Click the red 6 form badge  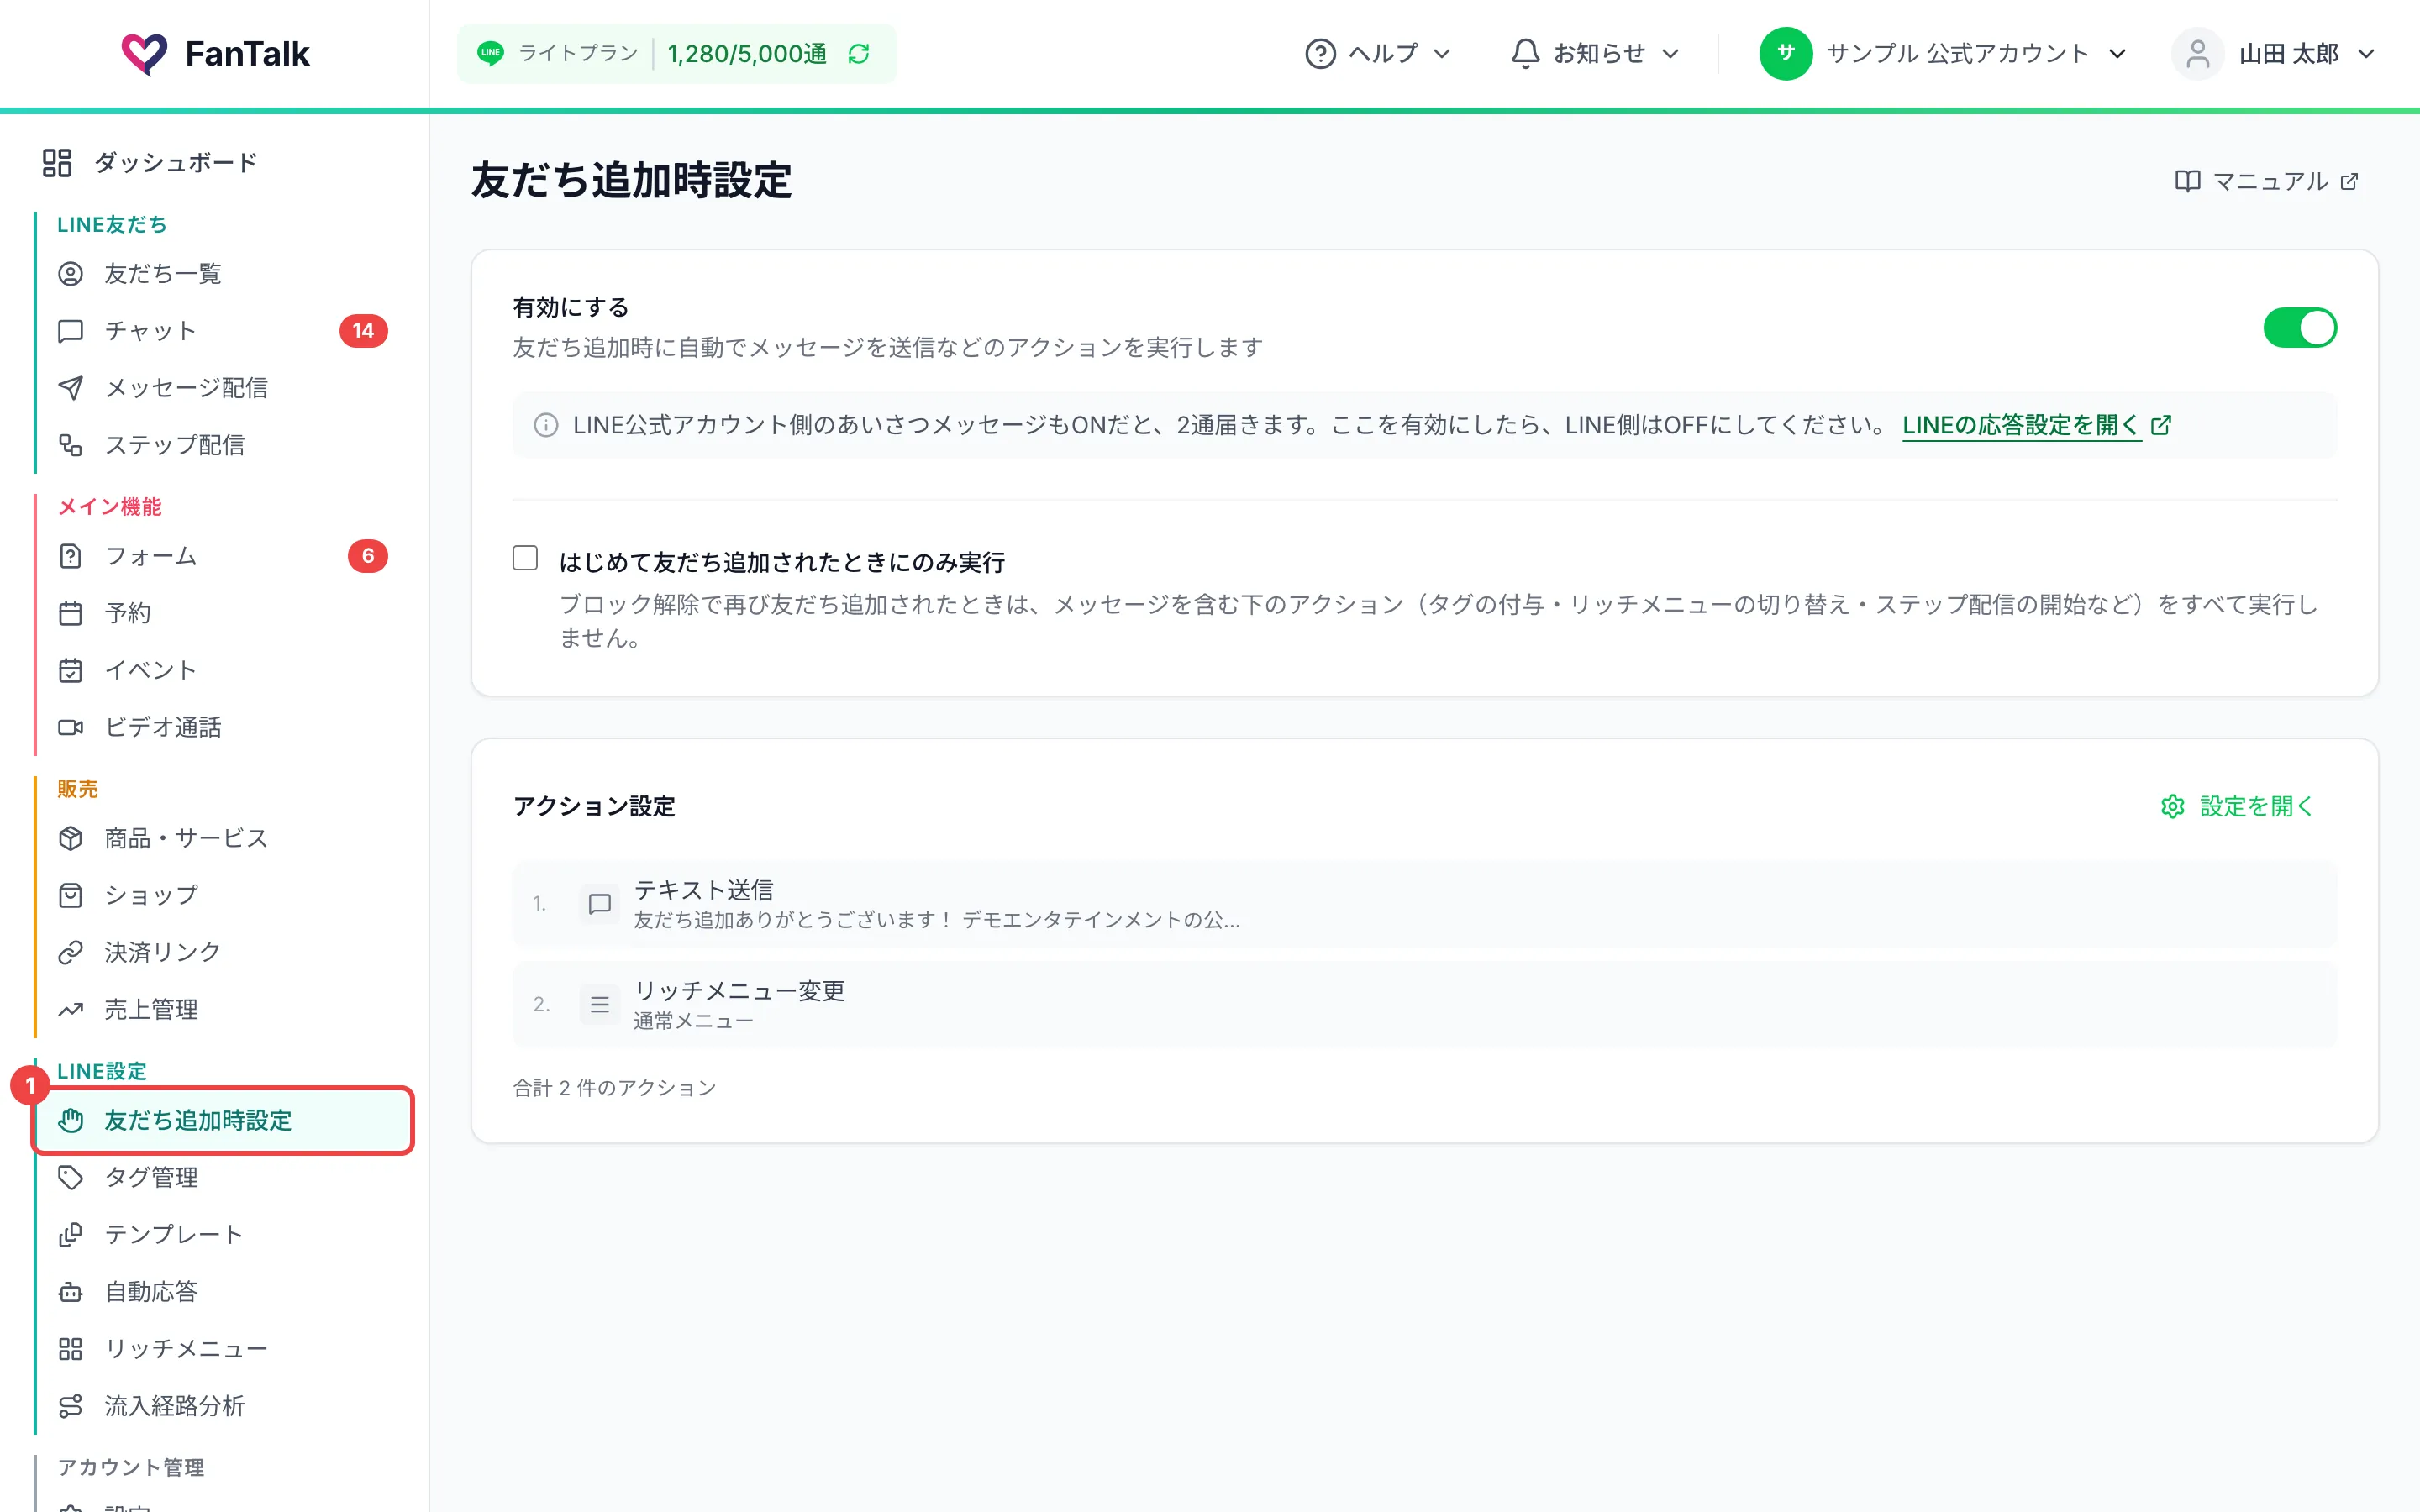pos(367,556)
